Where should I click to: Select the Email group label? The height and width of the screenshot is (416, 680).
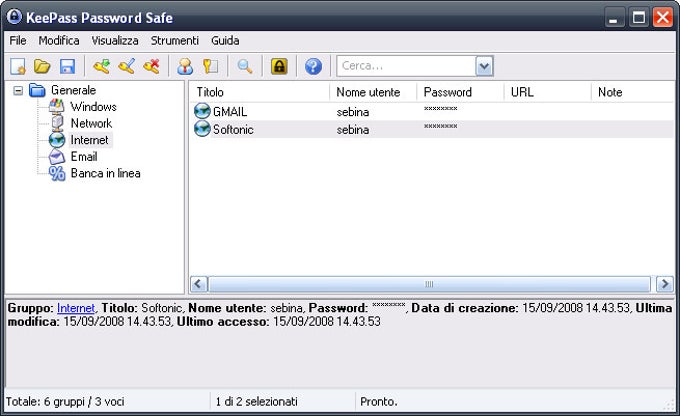click(84, 157)
